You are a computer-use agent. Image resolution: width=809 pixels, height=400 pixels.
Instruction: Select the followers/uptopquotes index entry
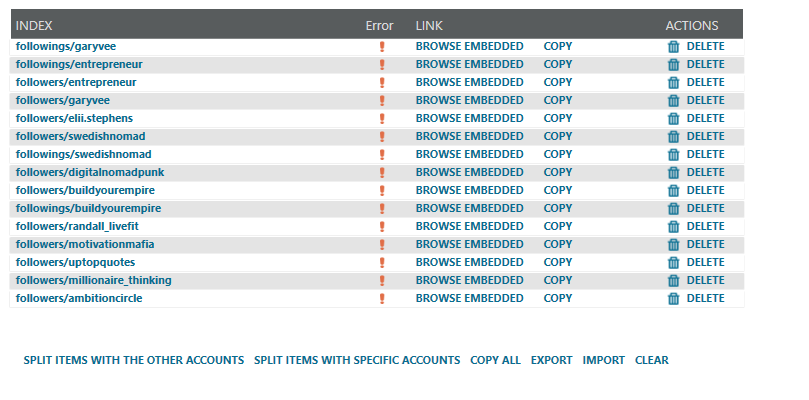75,262
